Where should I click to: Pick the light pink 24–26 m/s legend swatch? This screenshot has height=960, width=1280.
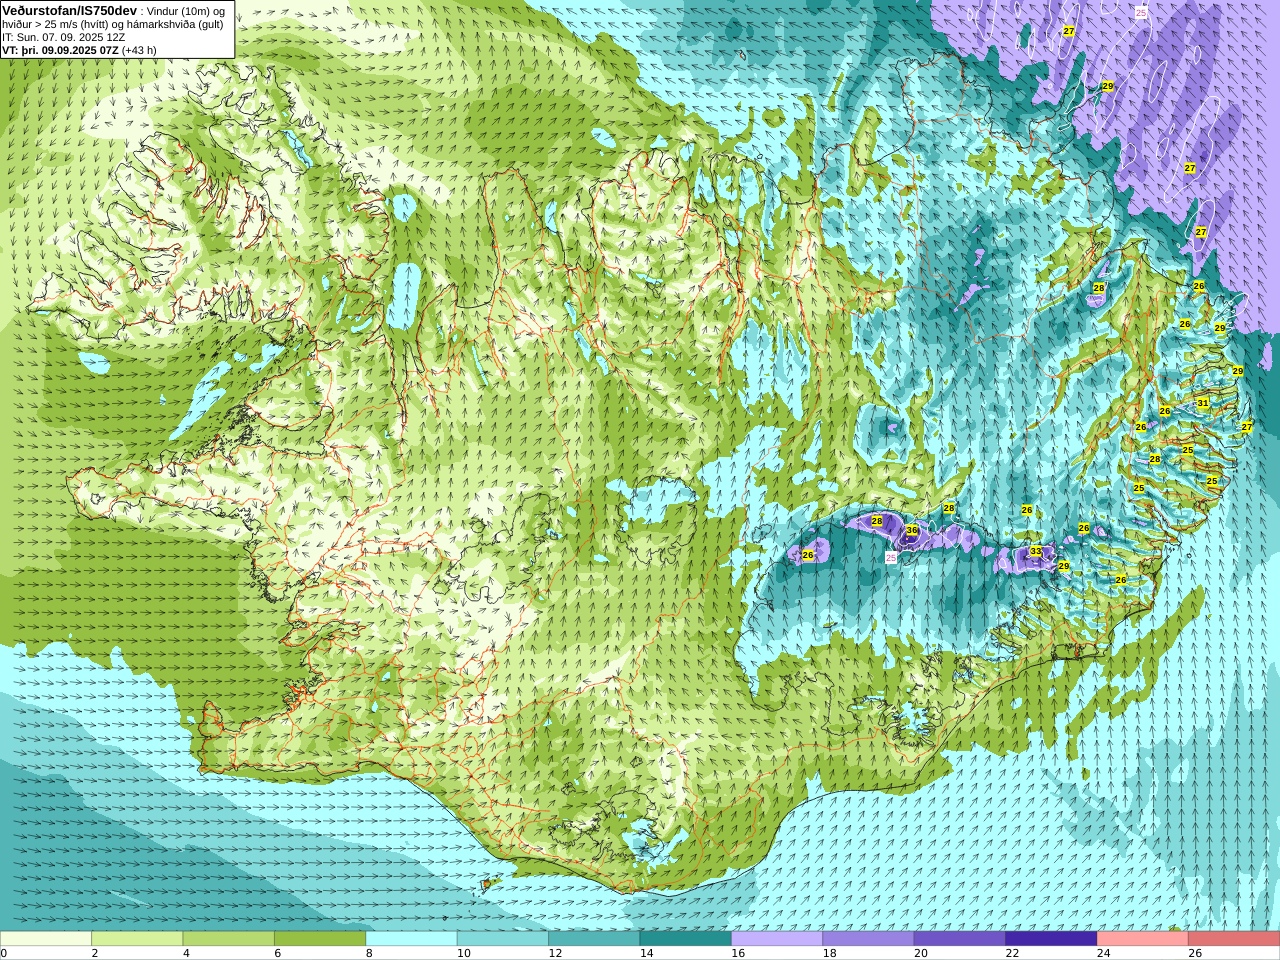(1143, 939)
